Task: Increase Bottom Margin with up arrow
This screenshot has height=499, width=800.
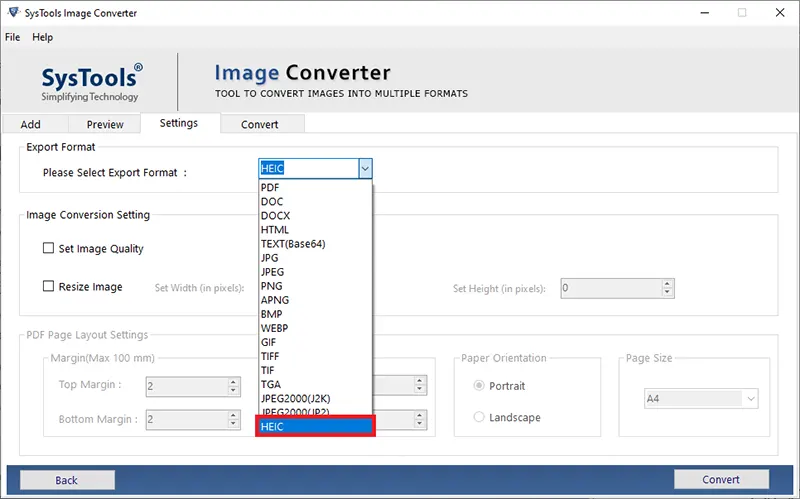Action: (x=233, y=415)
